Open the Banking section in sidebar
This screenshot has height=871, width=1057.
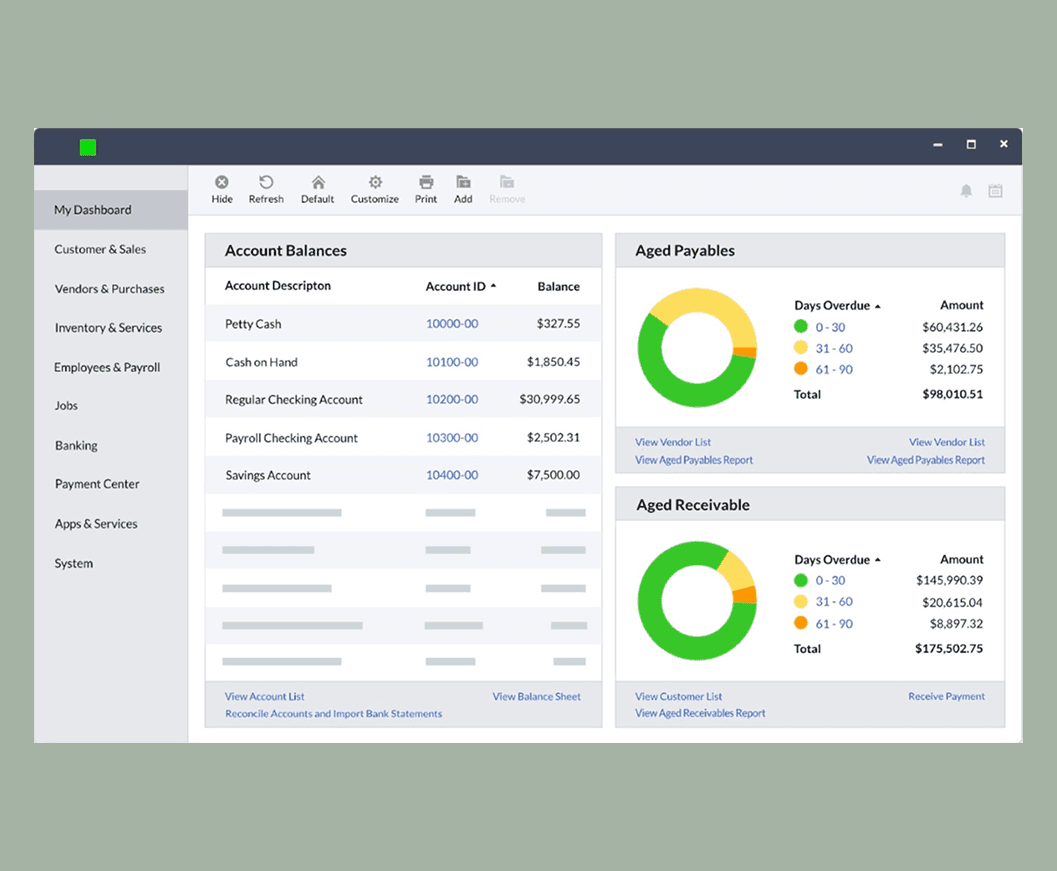pyautogui.click(x=76, y=445)
